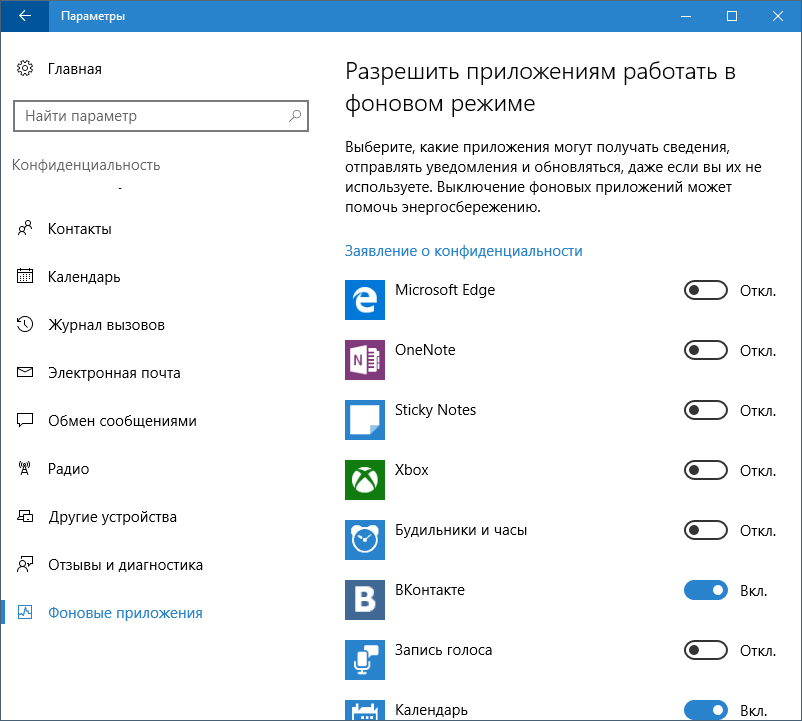Turn on the OneNote background toggle
This screenshot has height=721, width=802.
(706, 350)
